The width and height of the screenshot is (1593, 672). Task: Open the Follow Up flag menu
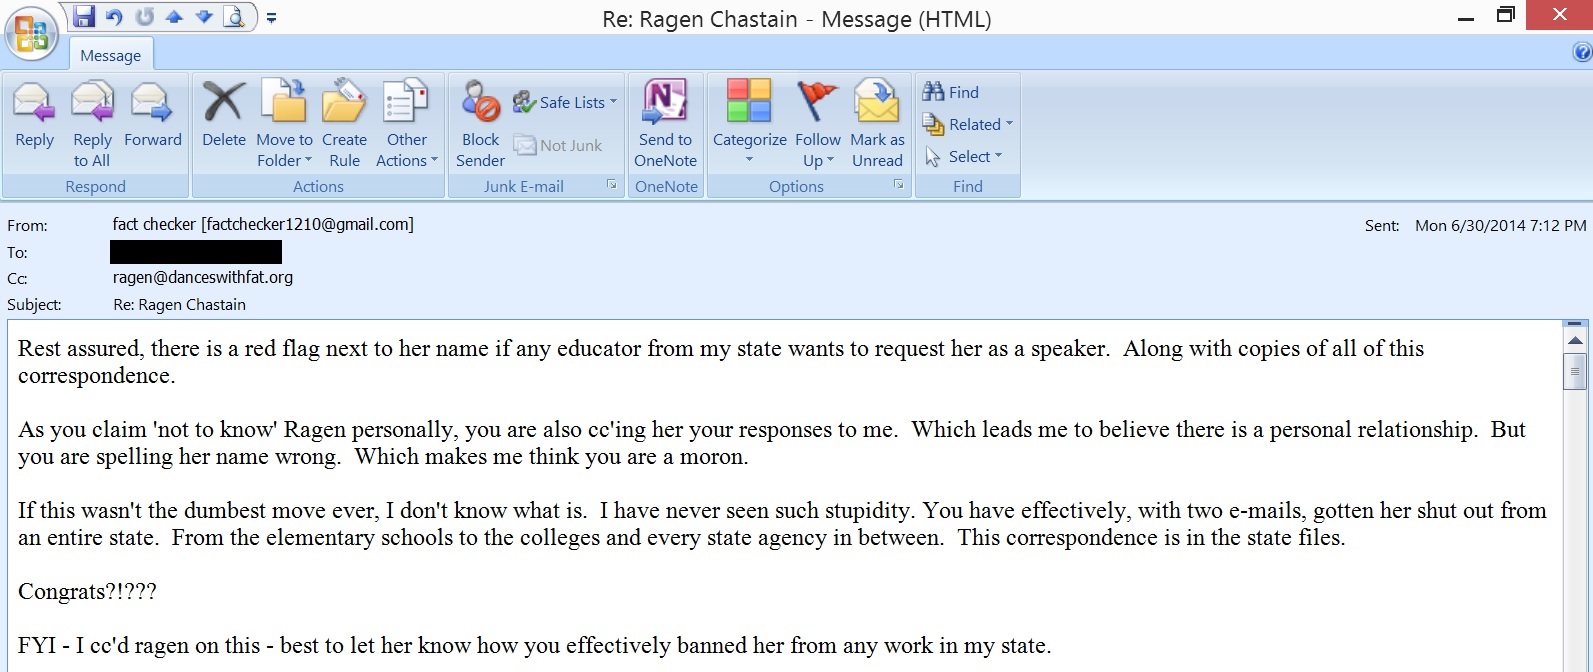coord(818,150)
